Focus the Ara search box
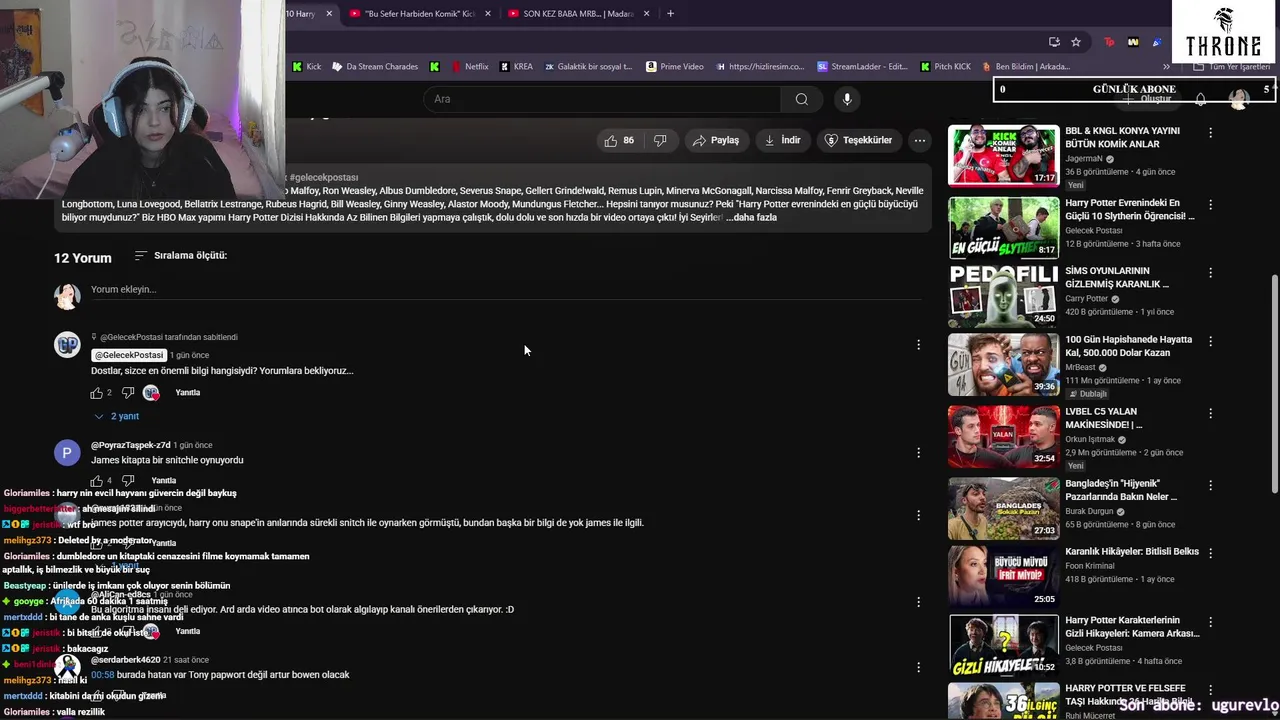Viewport: 1280px width, 720px height. [602, 99]
